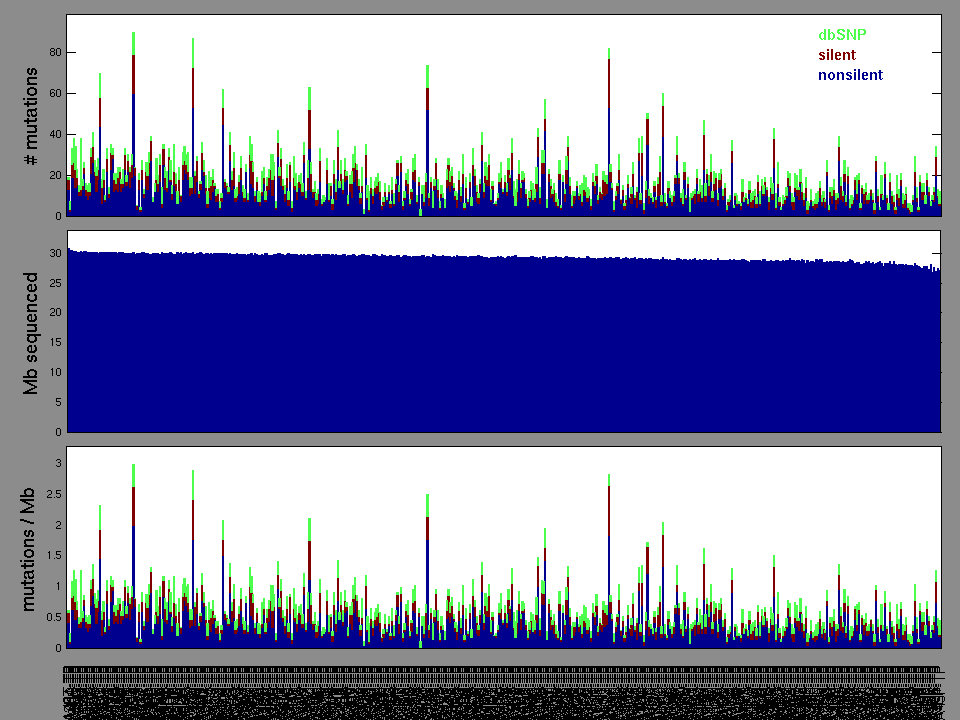Click the dbSNP legend label

(842, 35)
